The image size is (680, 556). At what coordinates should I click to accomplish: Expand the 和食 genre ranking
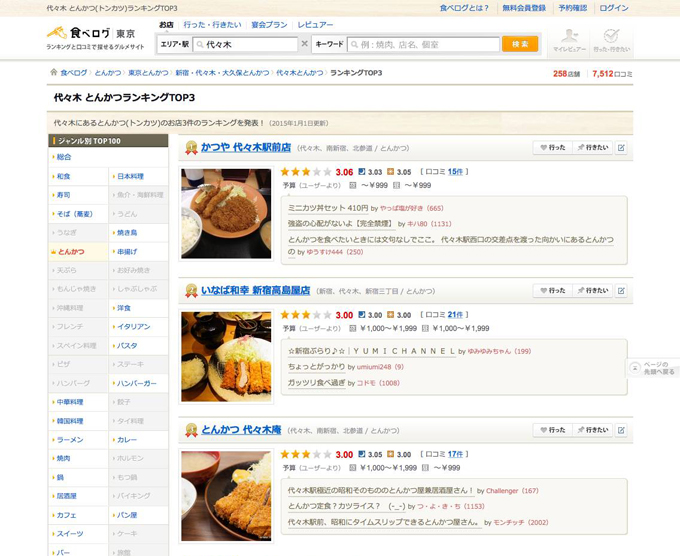(x=64, y=176)
